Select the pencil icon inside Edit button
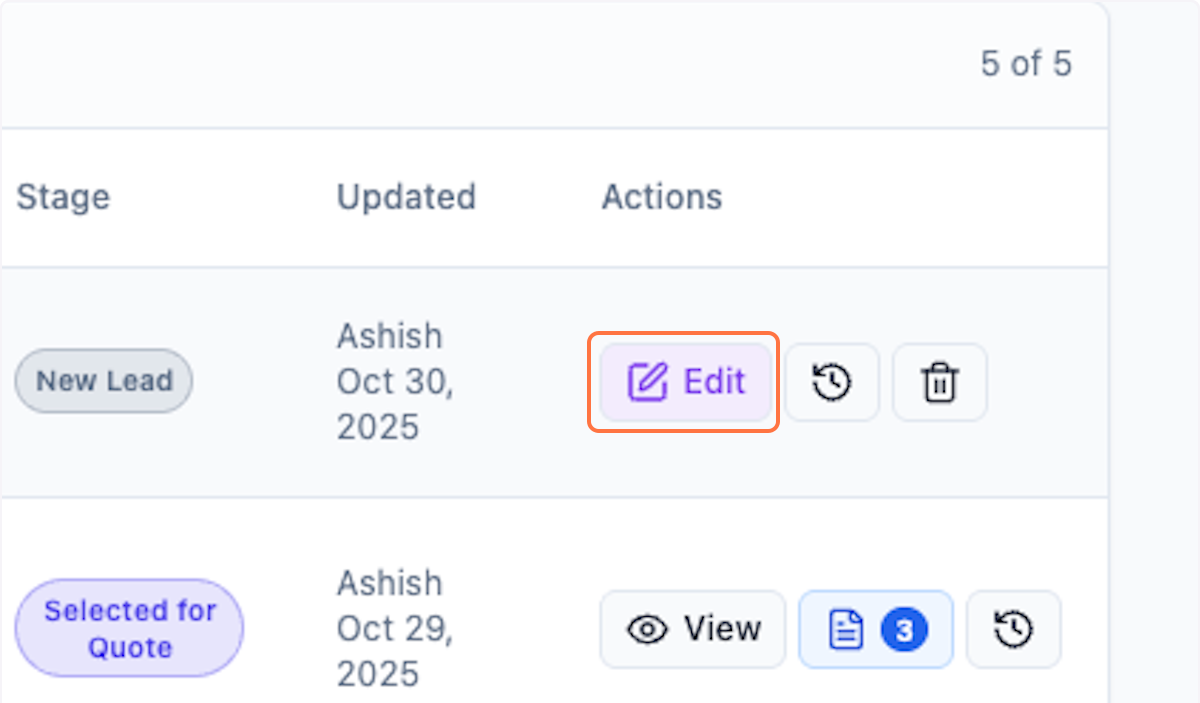Image resolution: width=1200 pixels, height=703 pixels. point(650,381)
